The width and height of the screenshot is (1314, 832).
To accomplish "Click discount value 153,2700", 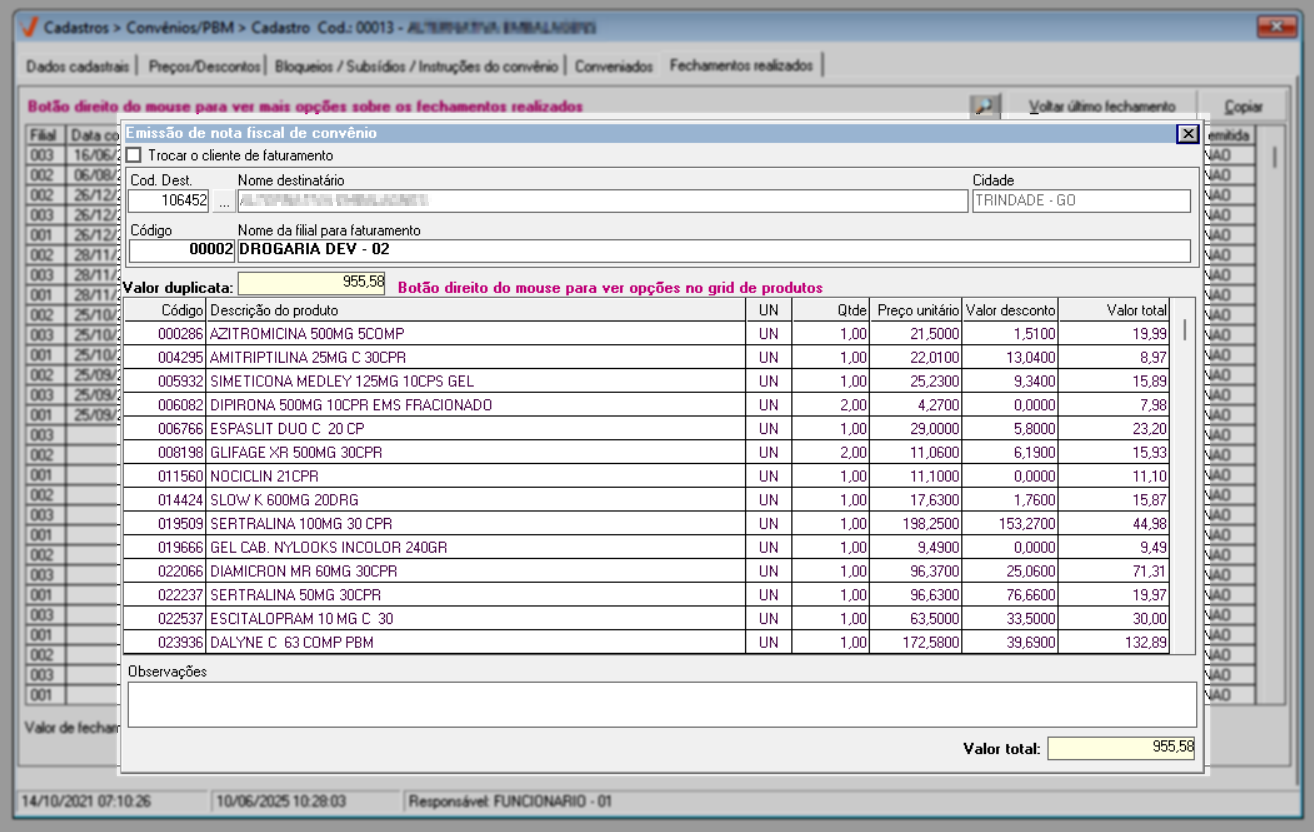I will (x=1027, y=523).
